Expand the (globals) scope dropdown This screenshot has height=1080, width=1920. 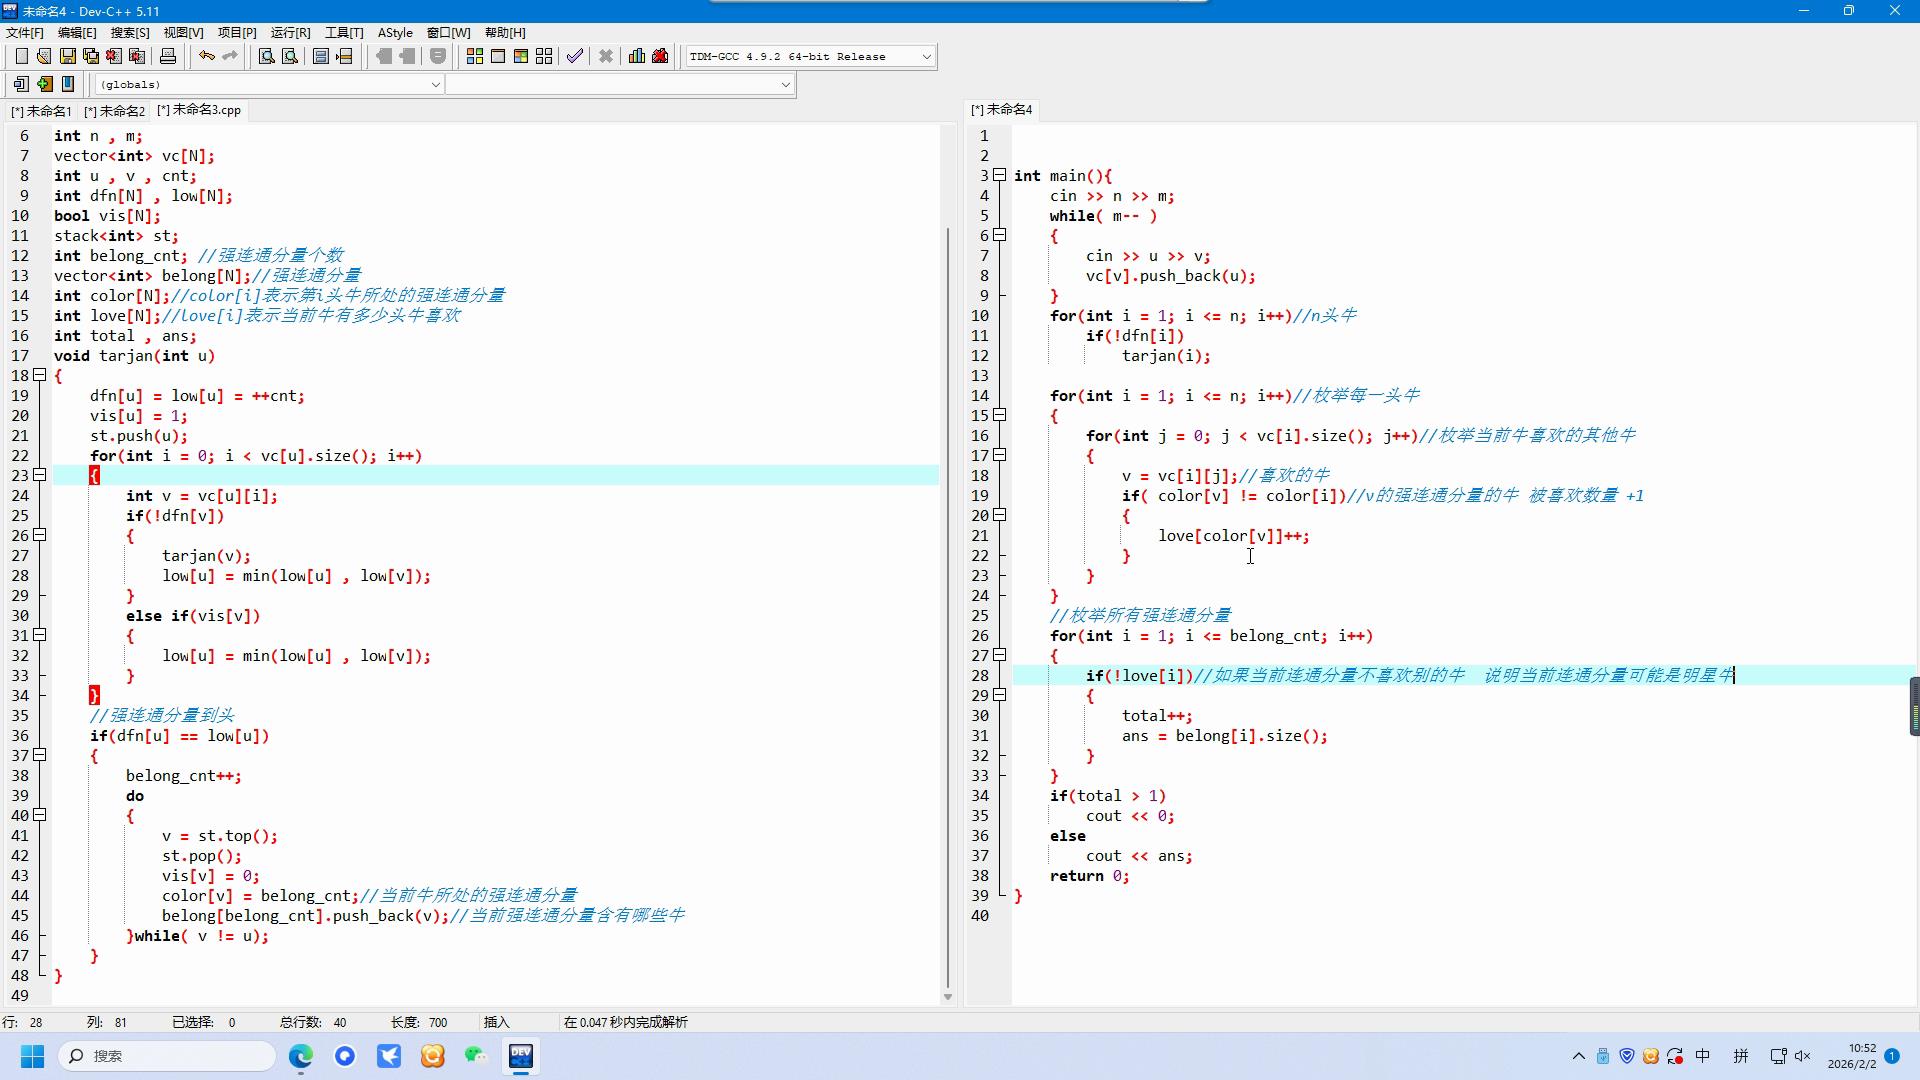pyautogui.click(x=435, y=84)
